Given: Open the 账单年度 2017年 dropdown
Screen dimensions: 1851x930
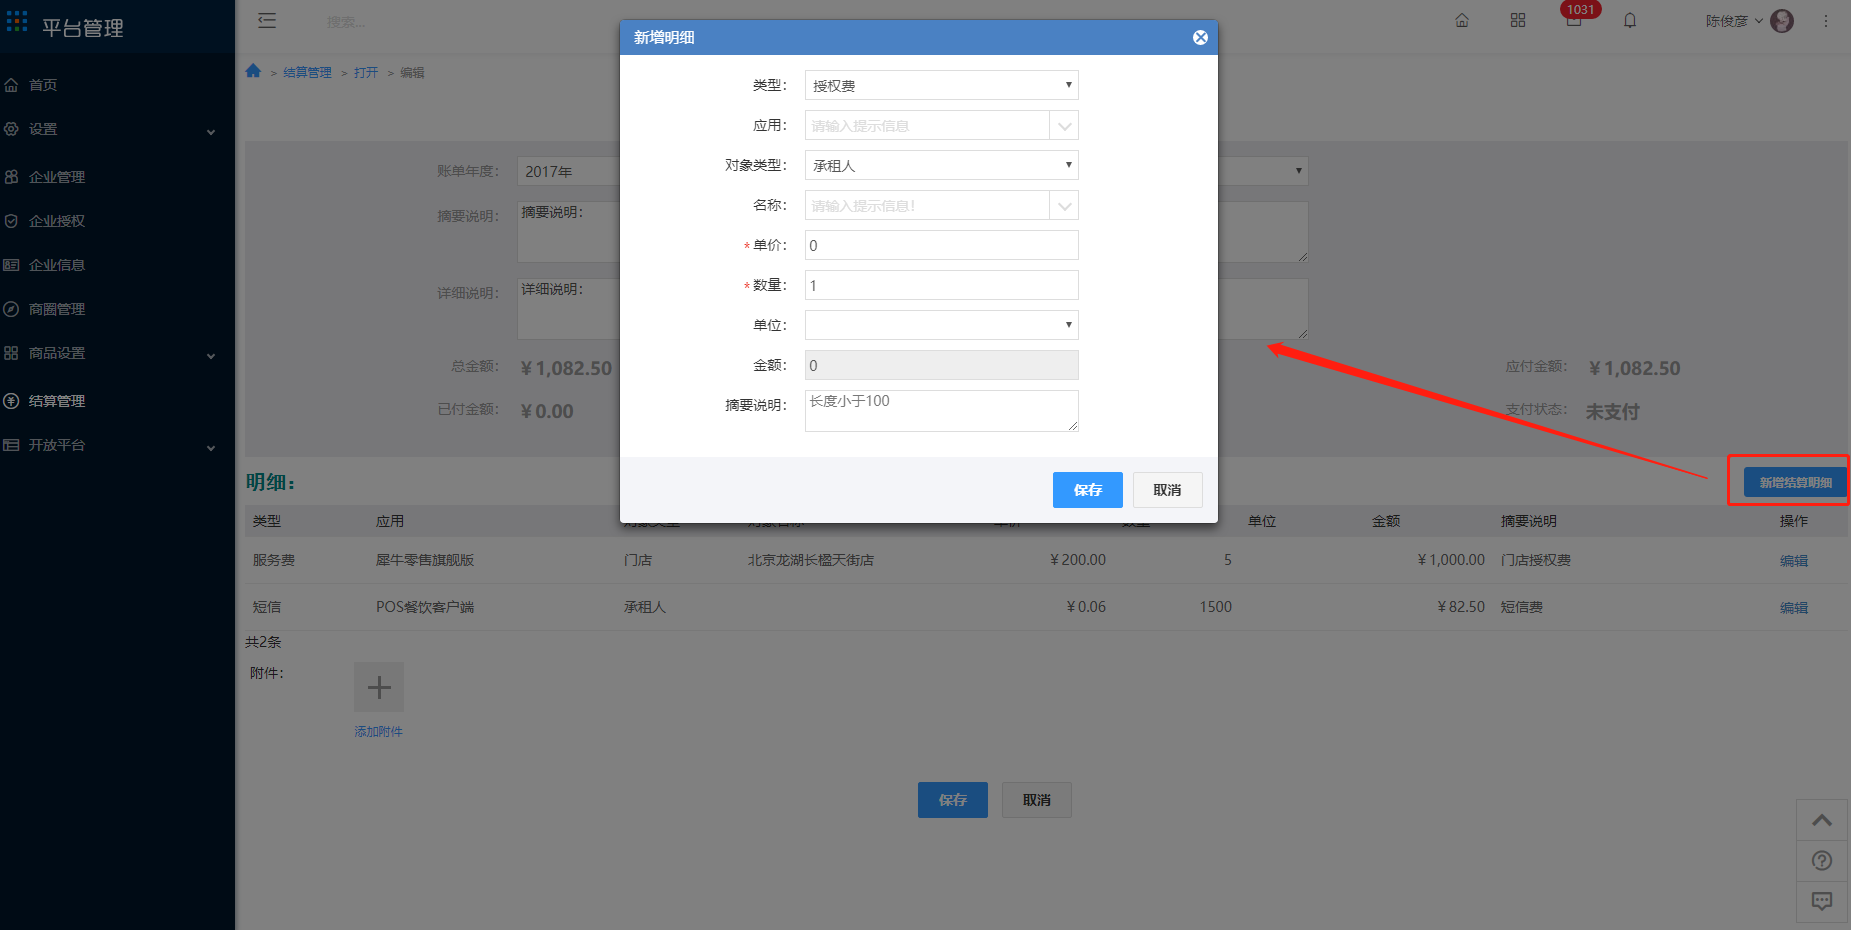Looking at the screenshot, I should (568, 171).
